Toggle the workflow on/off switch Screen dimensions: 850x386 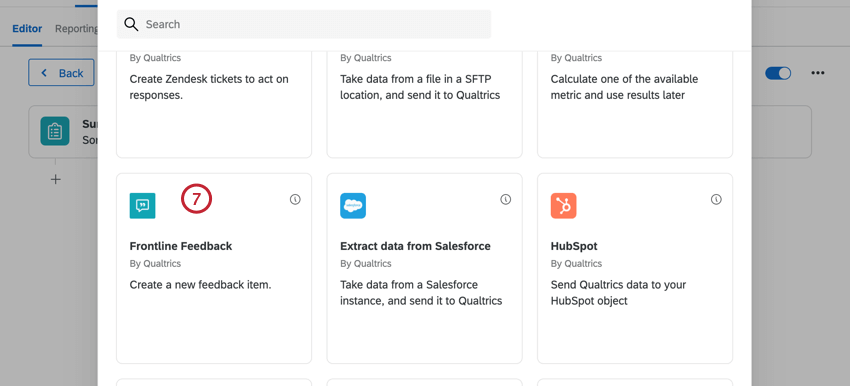click(x=778, y=73)
